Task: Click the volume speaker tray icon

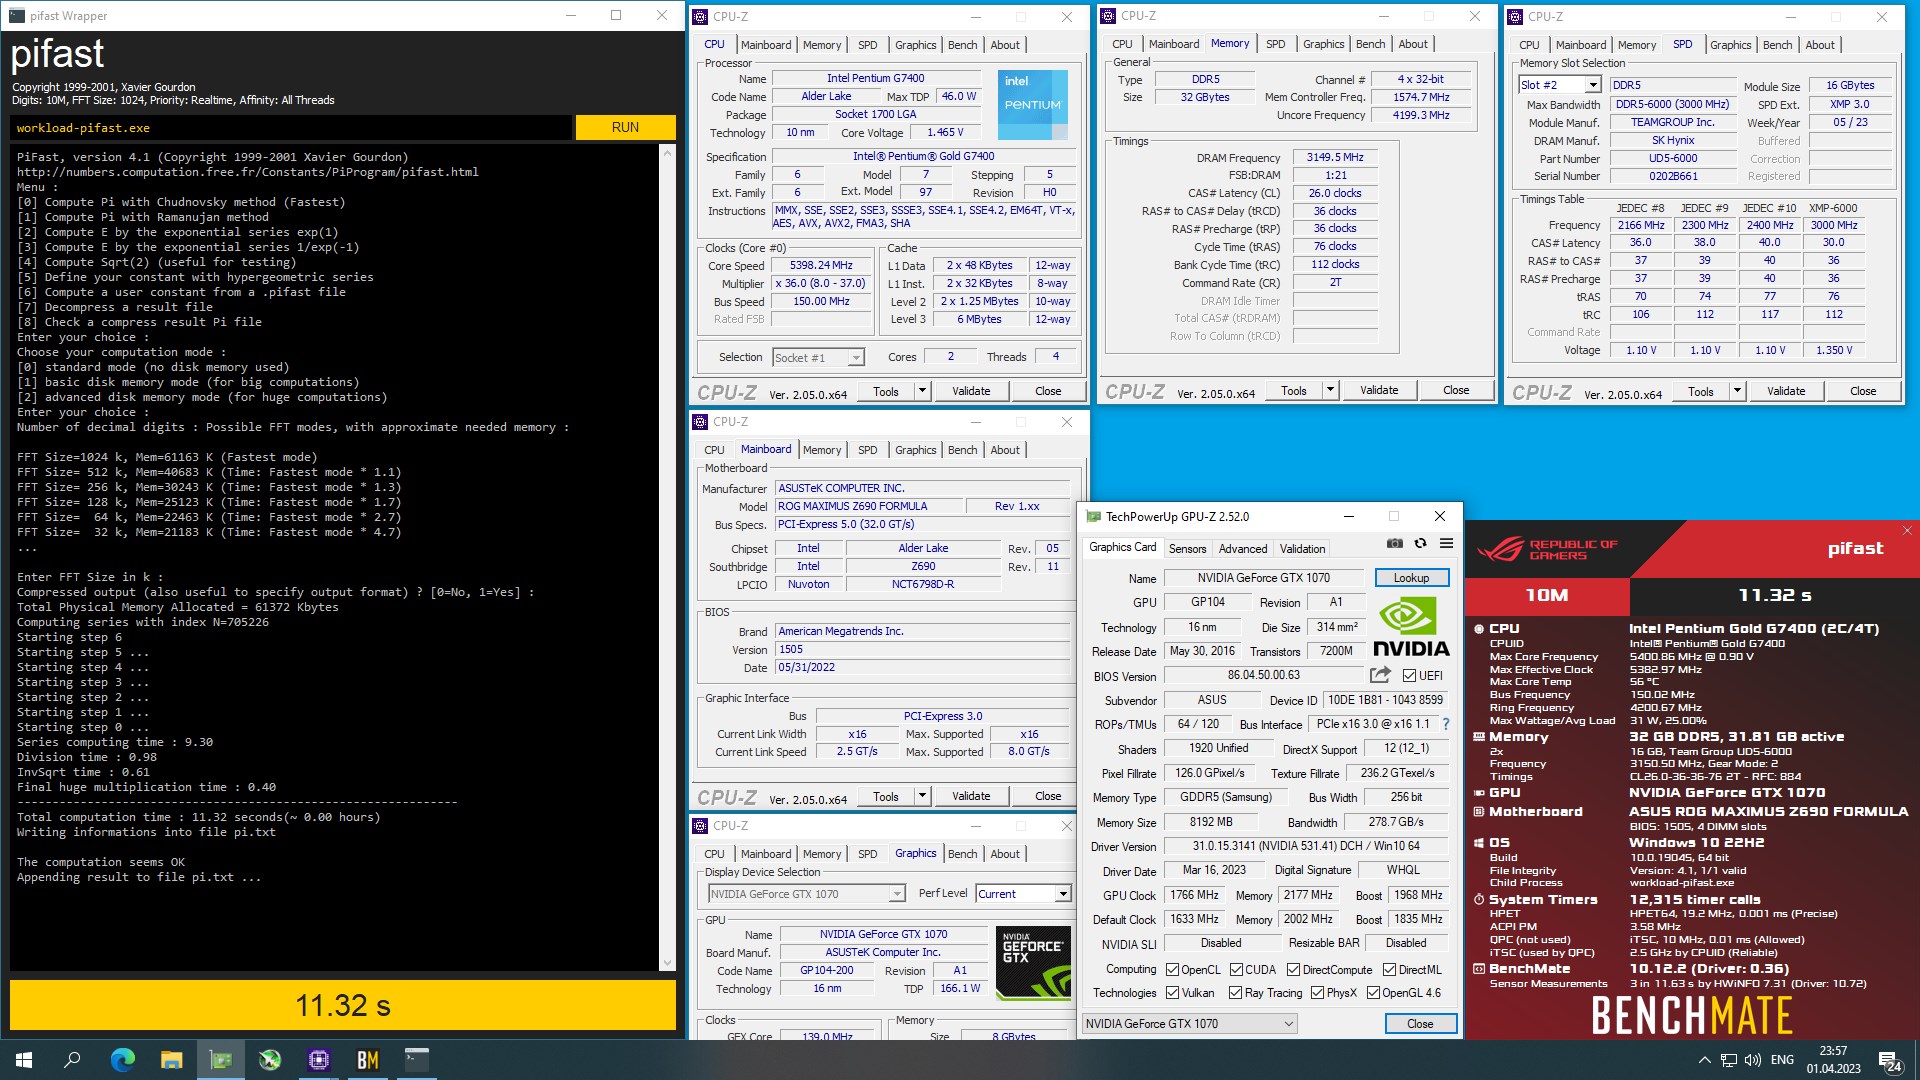Action: tap(1753, 1060)
